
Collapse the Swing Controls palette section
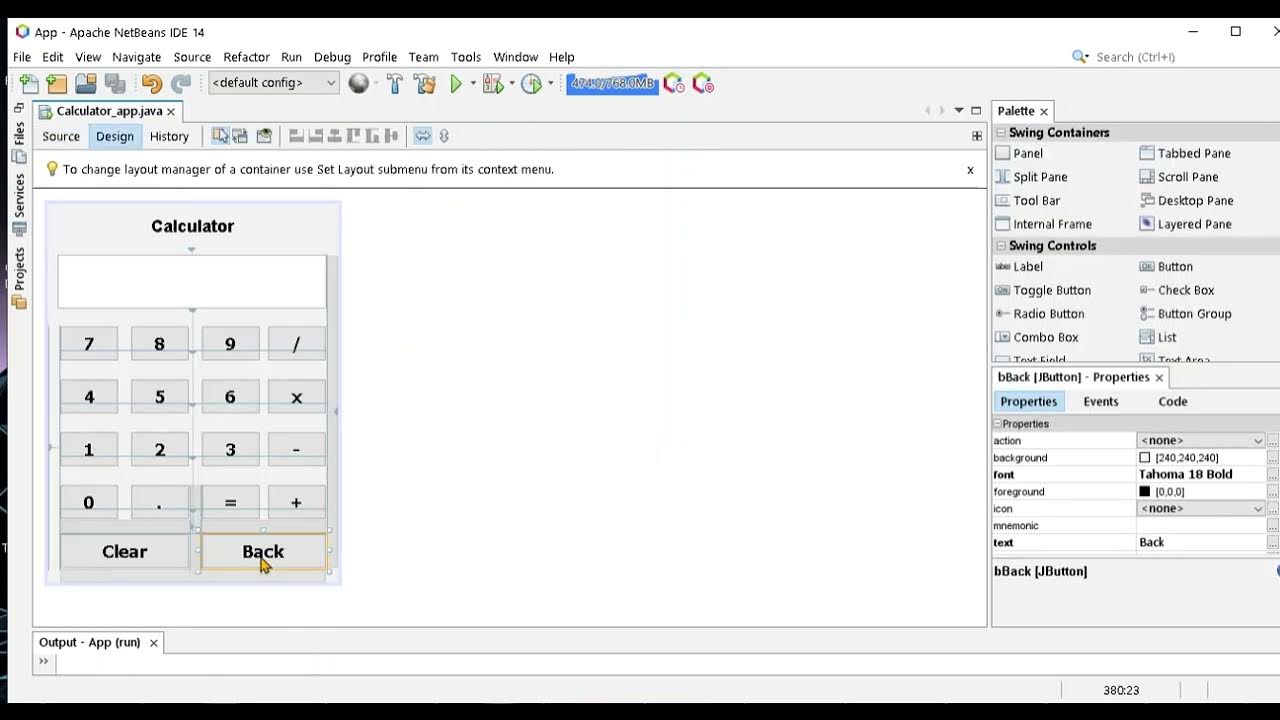[x=1001, y=245]
